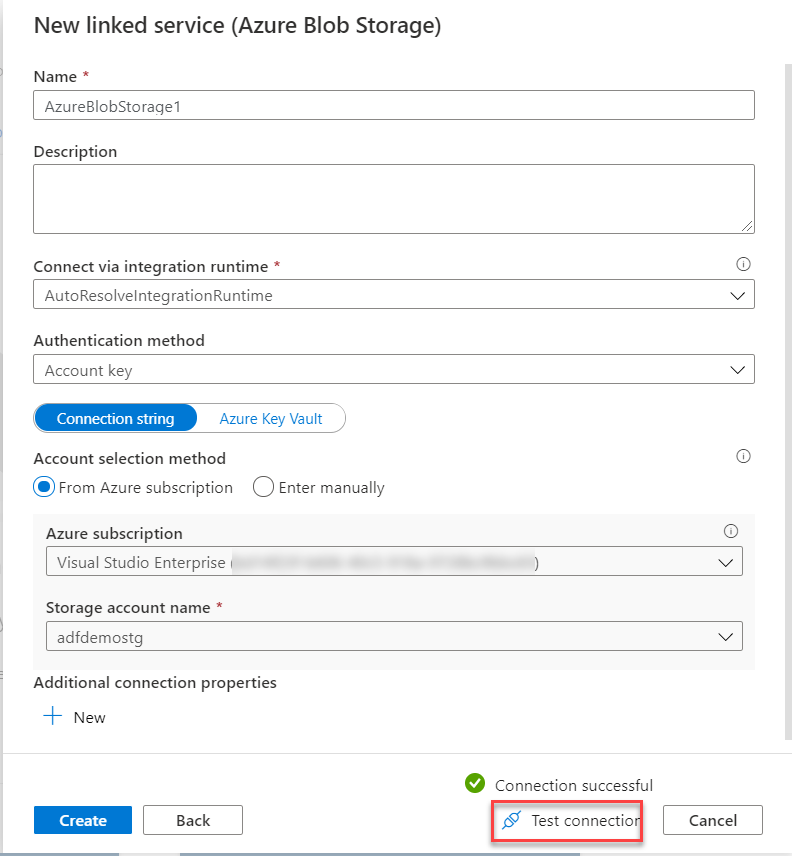The image size is (792, 856).
Task: Cancel the new linked service
Action: pos(713,820)
